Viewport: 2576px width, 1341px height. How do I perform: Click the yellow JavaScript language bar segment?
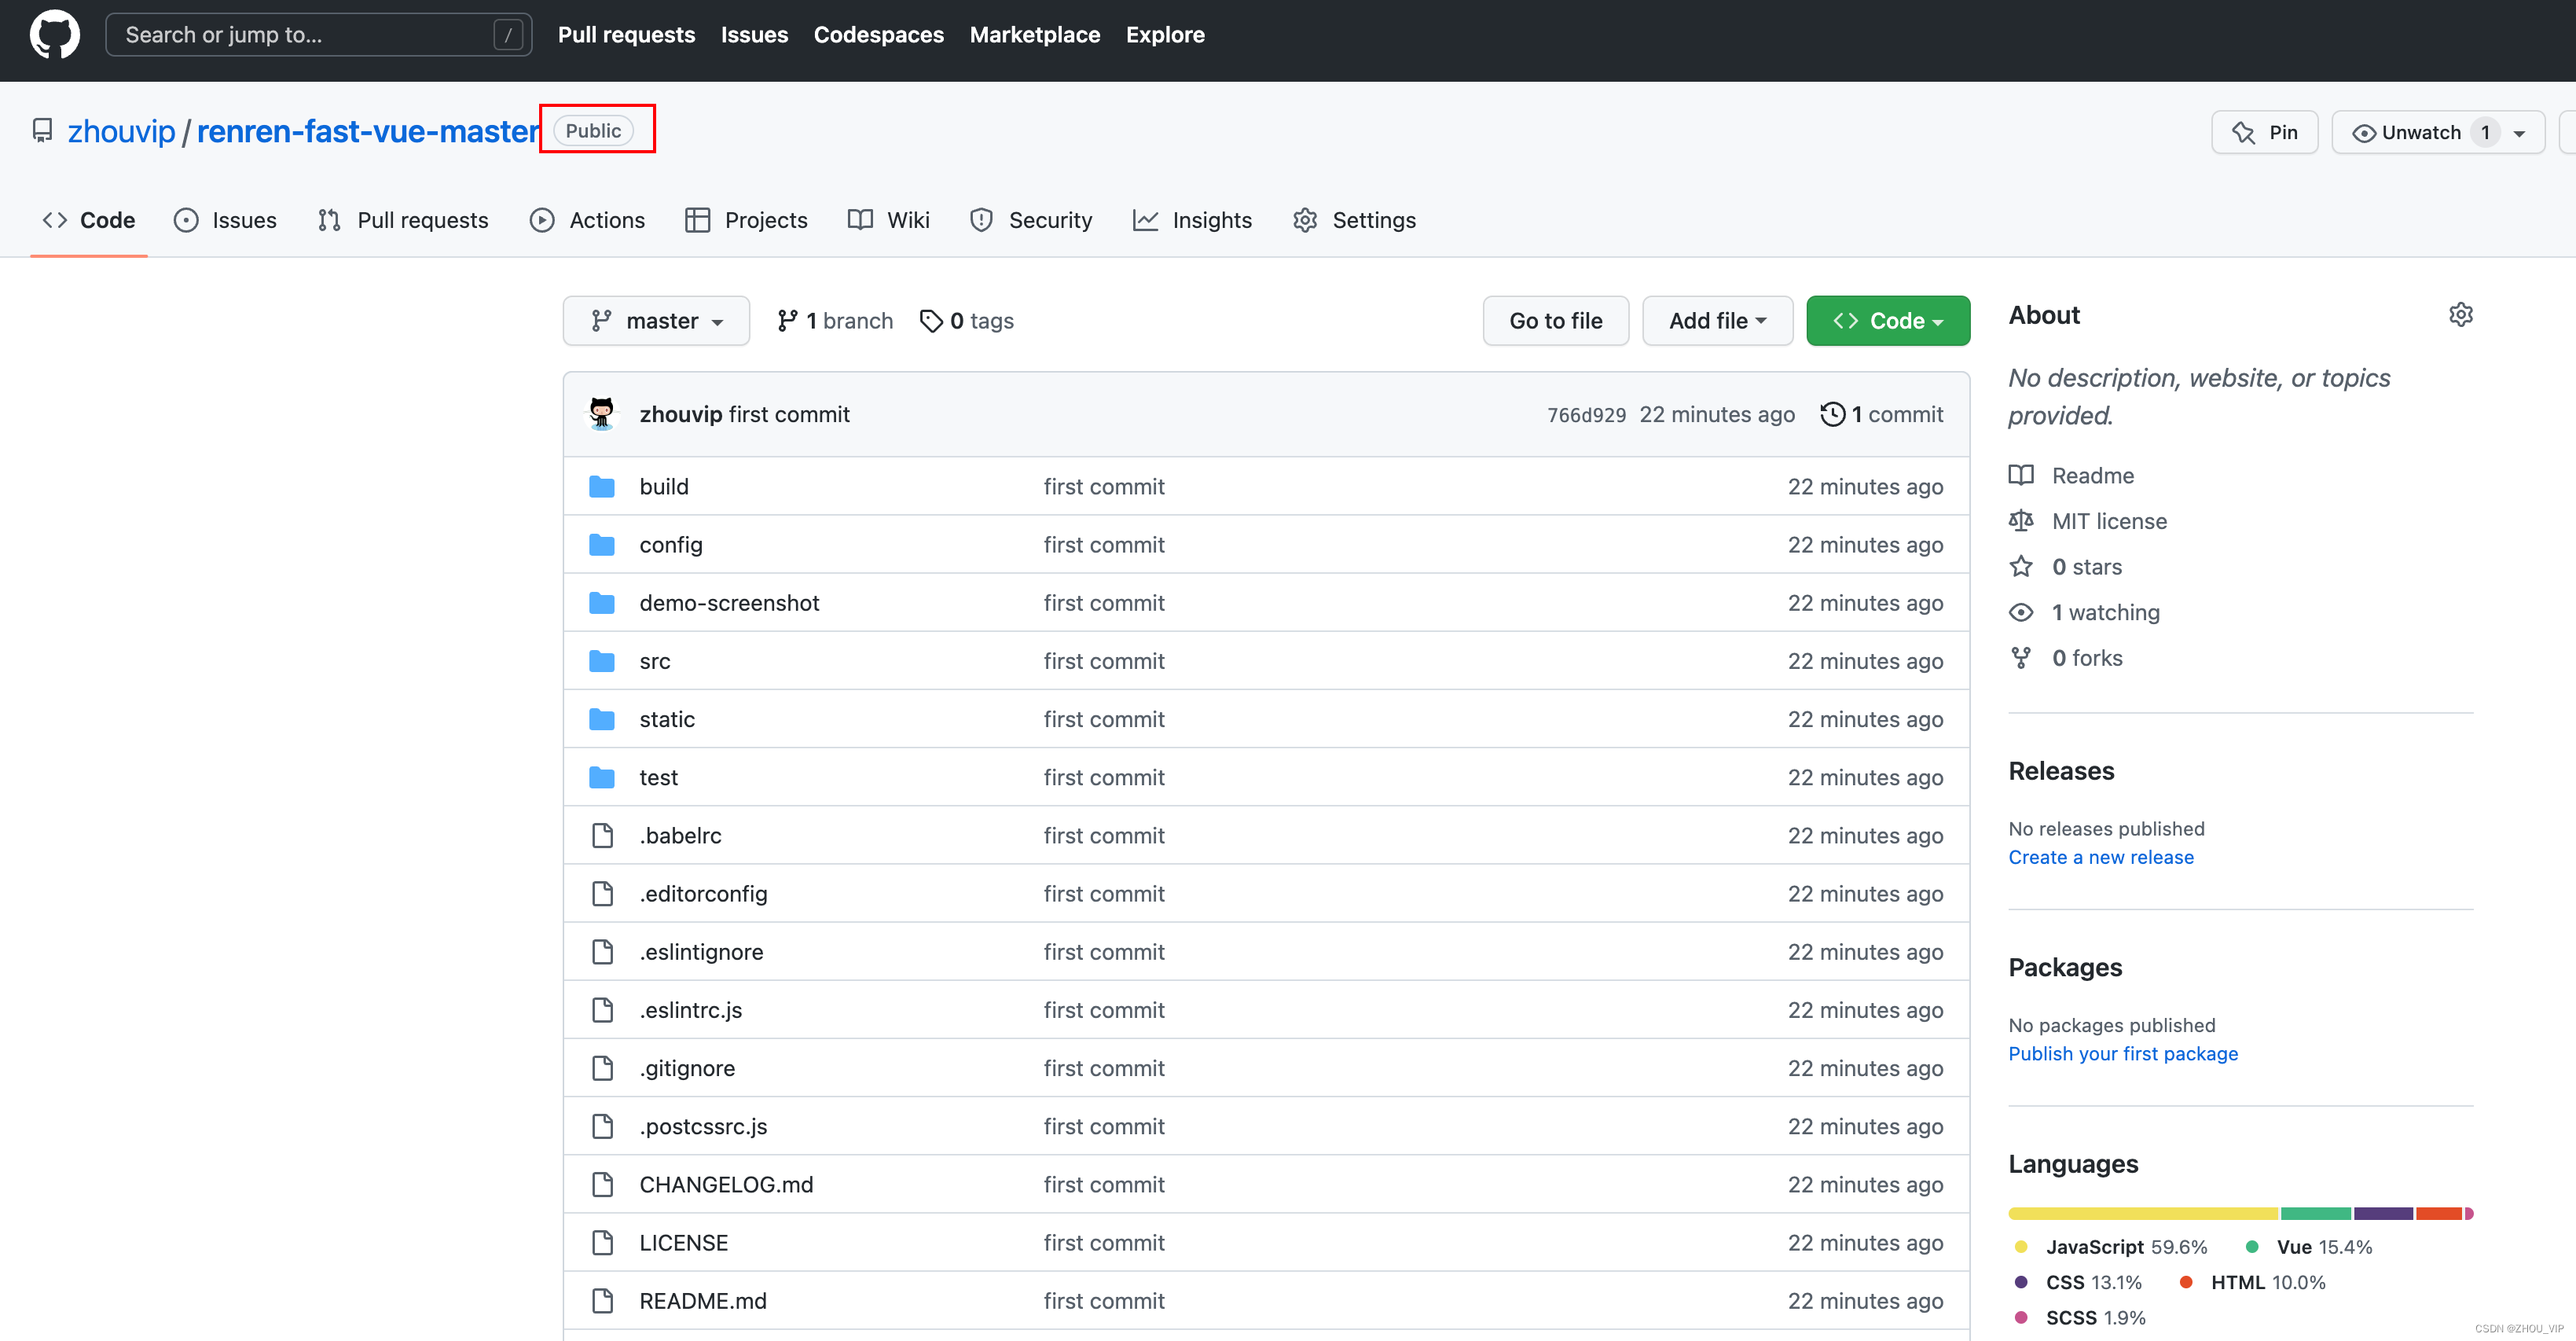2142,1213
